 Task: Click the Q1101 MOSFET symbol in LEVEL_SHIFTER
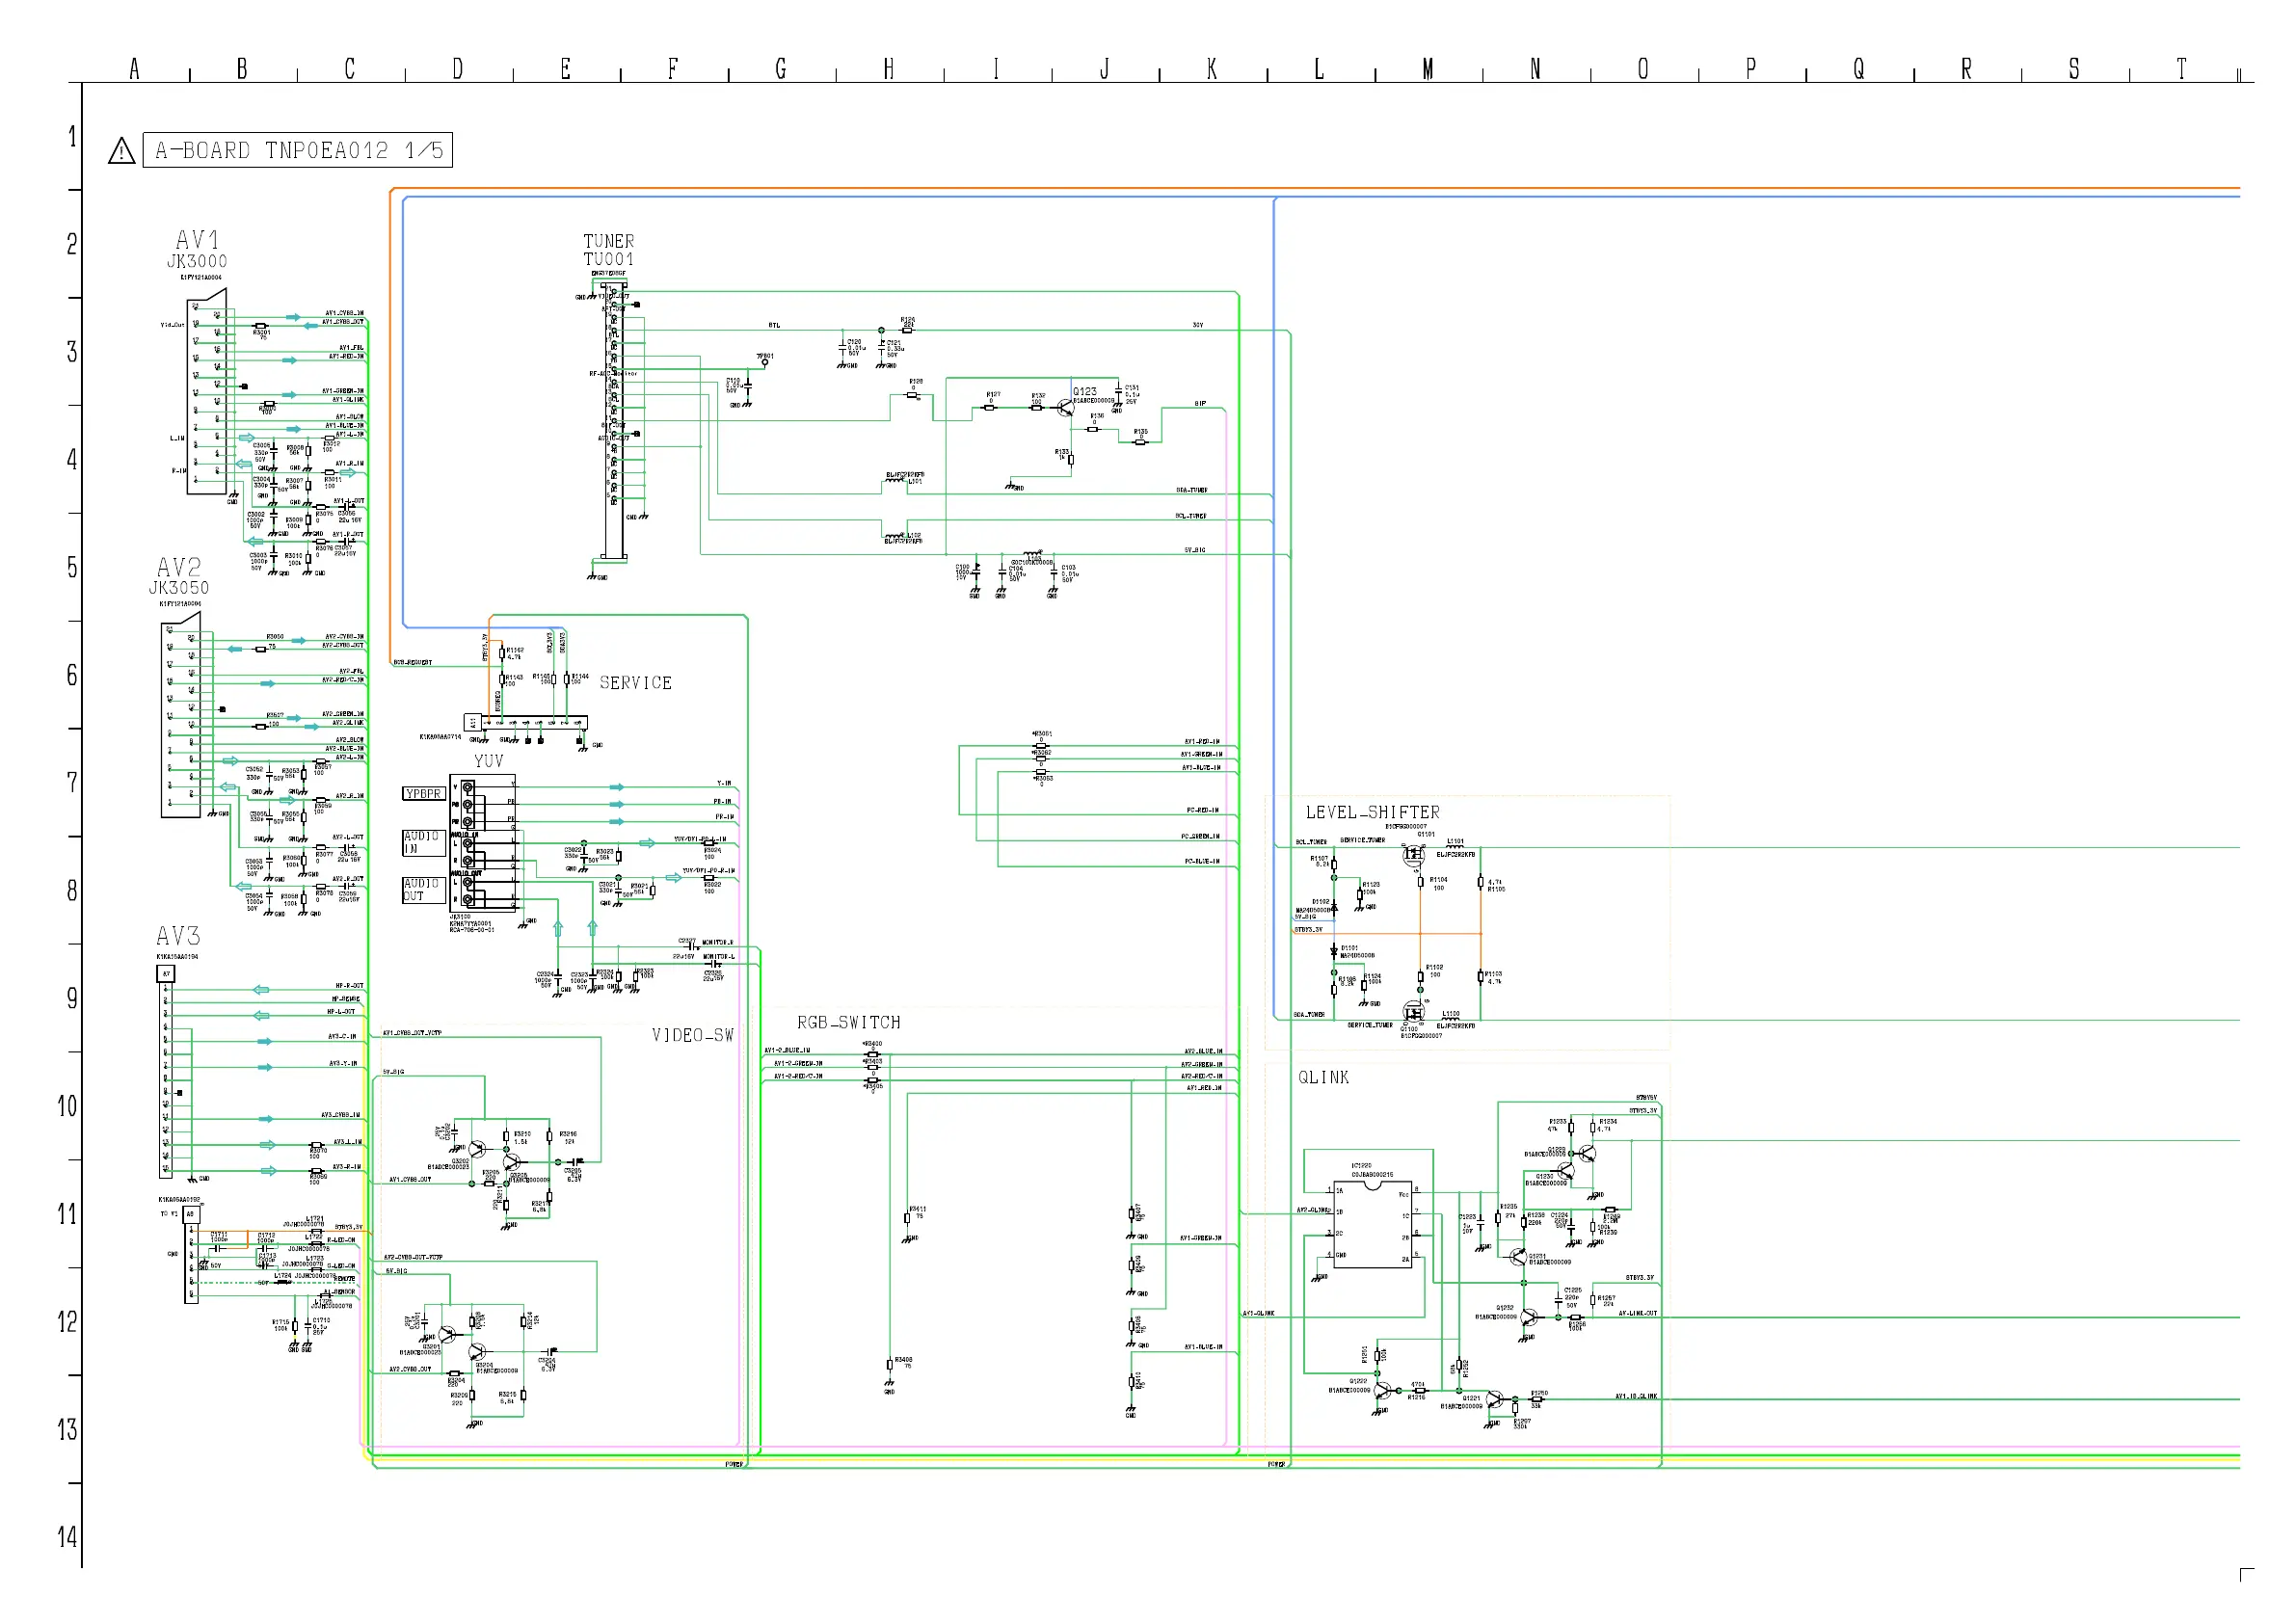1413,857
